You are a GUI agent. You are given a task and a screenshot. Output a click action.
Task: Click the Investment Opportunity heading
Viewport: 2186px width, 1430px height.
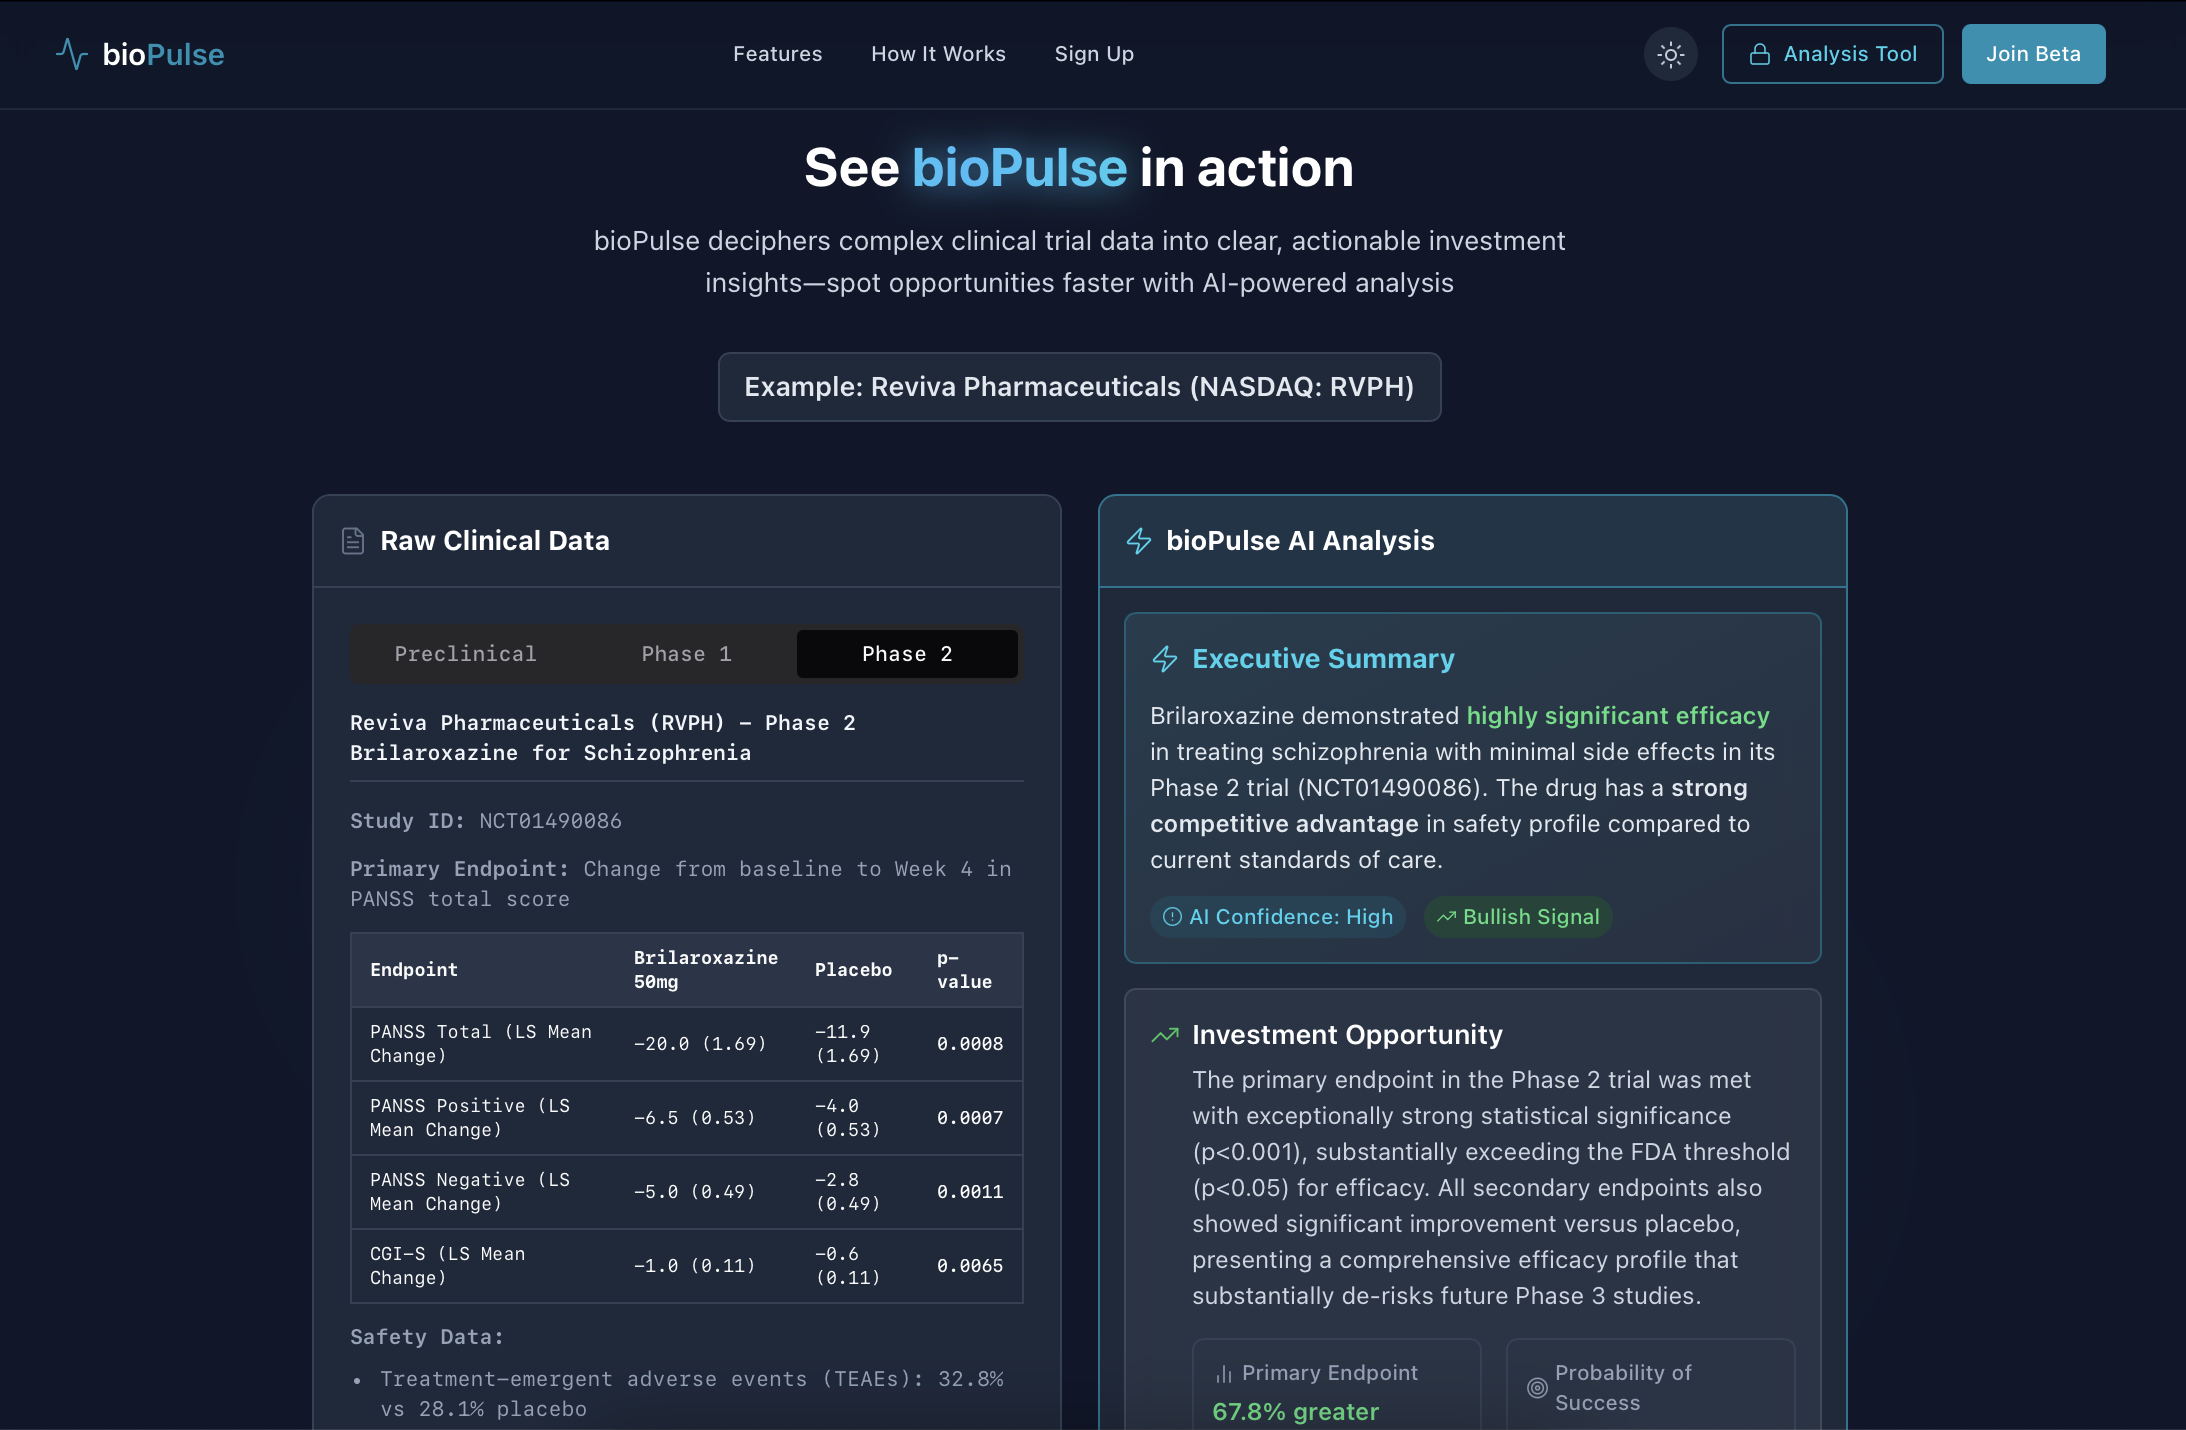pos(1347,1035)
